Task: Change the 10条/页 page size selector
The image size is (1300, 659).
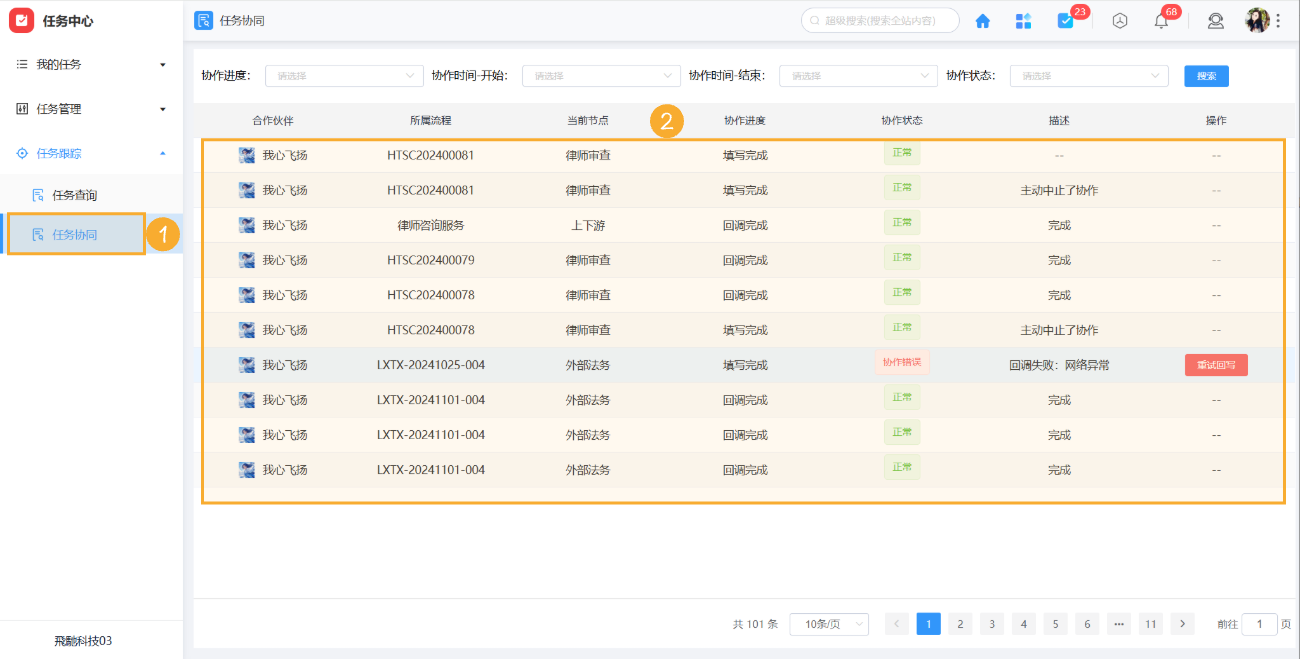Action: tap(829, 624)
